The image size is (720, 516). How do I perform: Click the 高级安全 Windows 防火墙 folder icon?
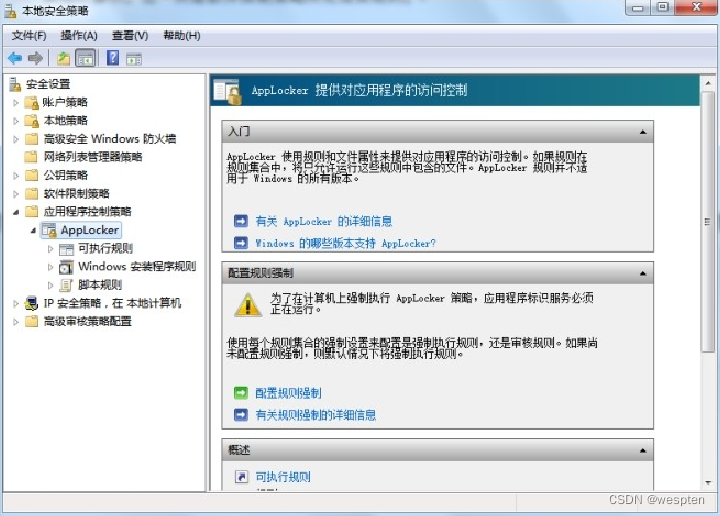click(31, 139)
